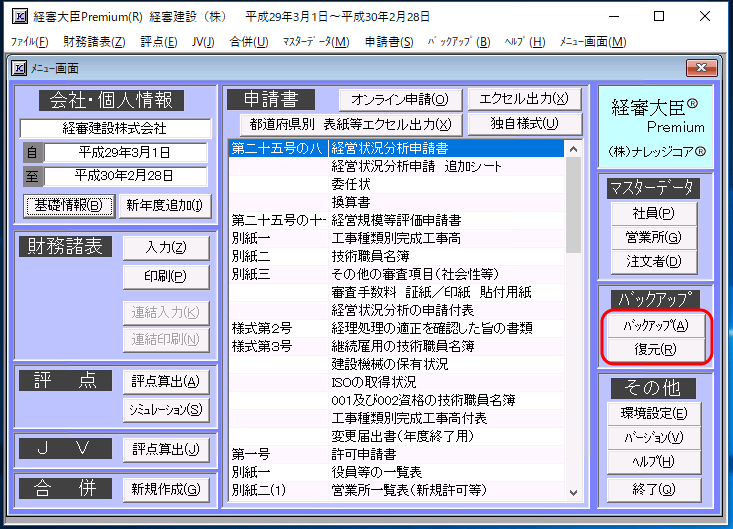The height and width of the screenshot is (529, 733).
Task: Click the 注文者(D) button
Action: 654,262
